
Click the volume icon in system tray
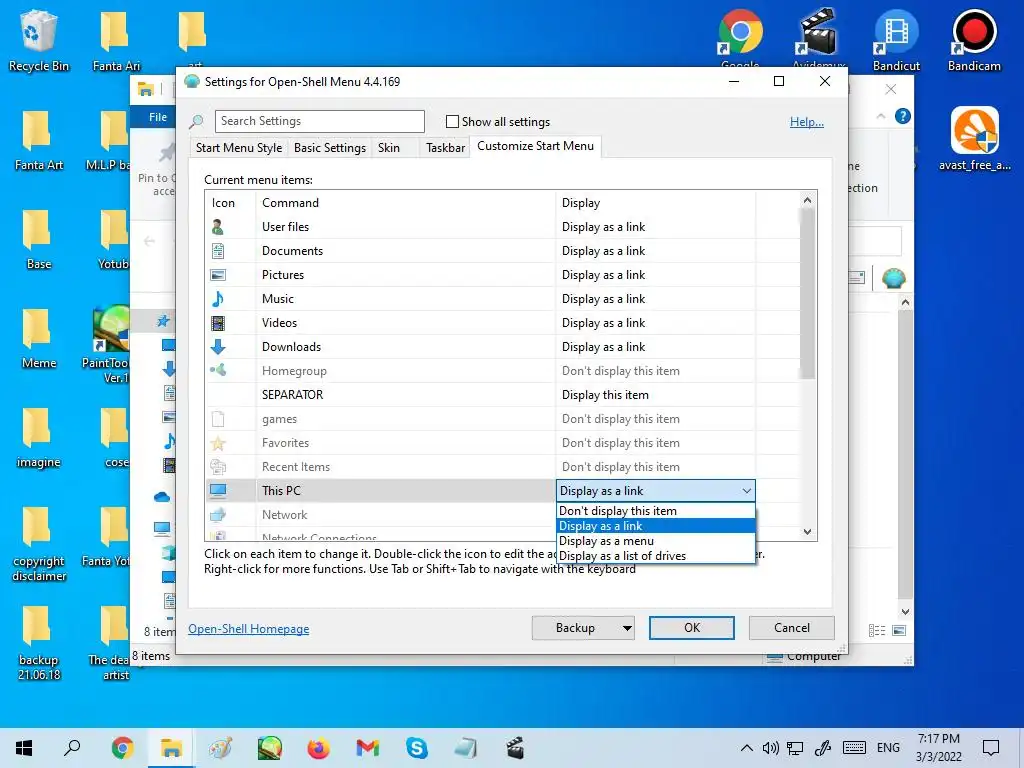coord(771,748)
